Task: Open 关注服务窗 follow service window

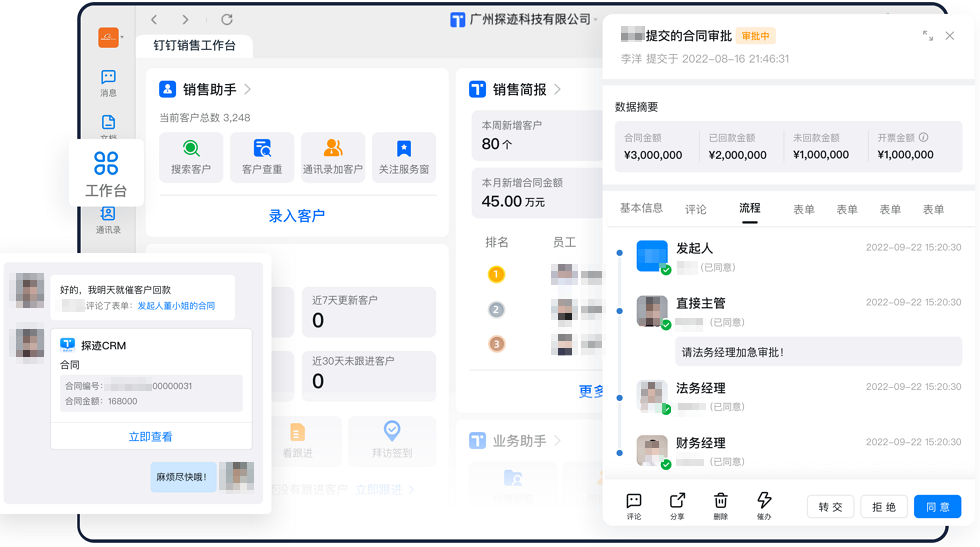Action: [404, 158]
